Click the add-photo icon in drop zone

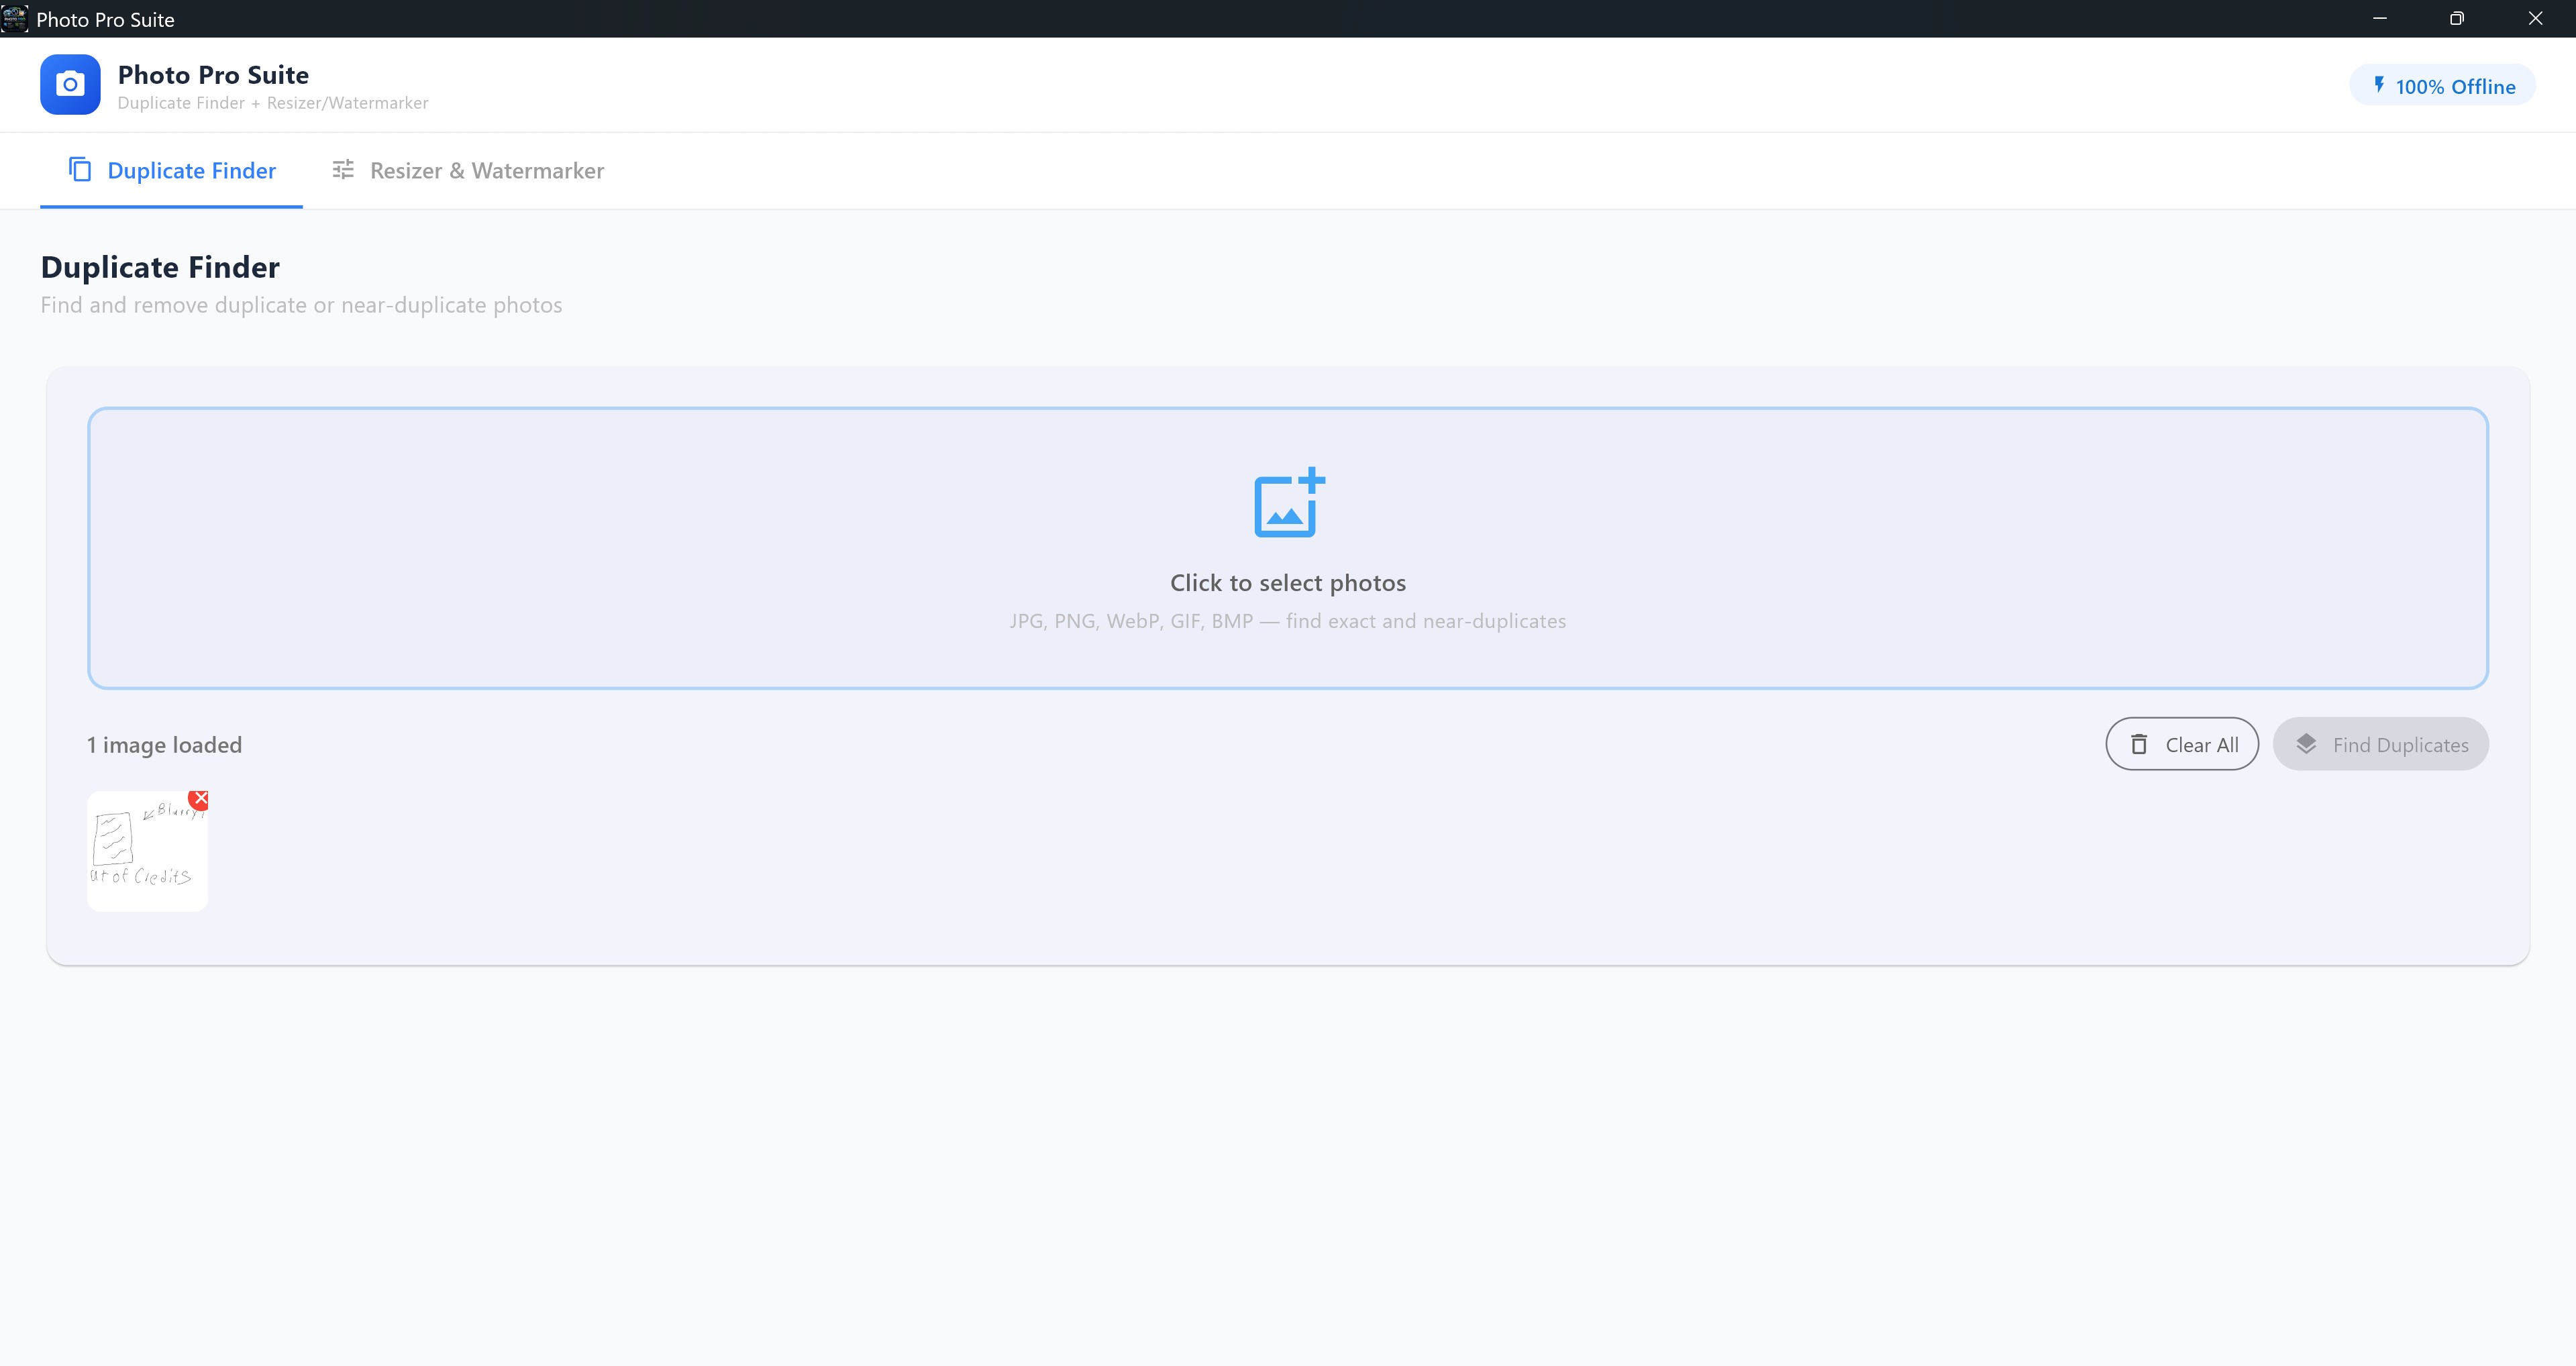pyautogui.click(x=1289, y=503)
